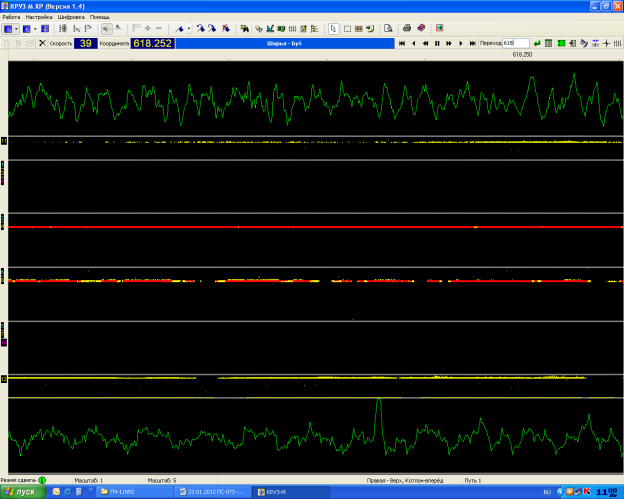Image resolution: width=624 pixels, height=499 pixels.
Task: Jump to the start of the recording
Action: click(401, 44)
